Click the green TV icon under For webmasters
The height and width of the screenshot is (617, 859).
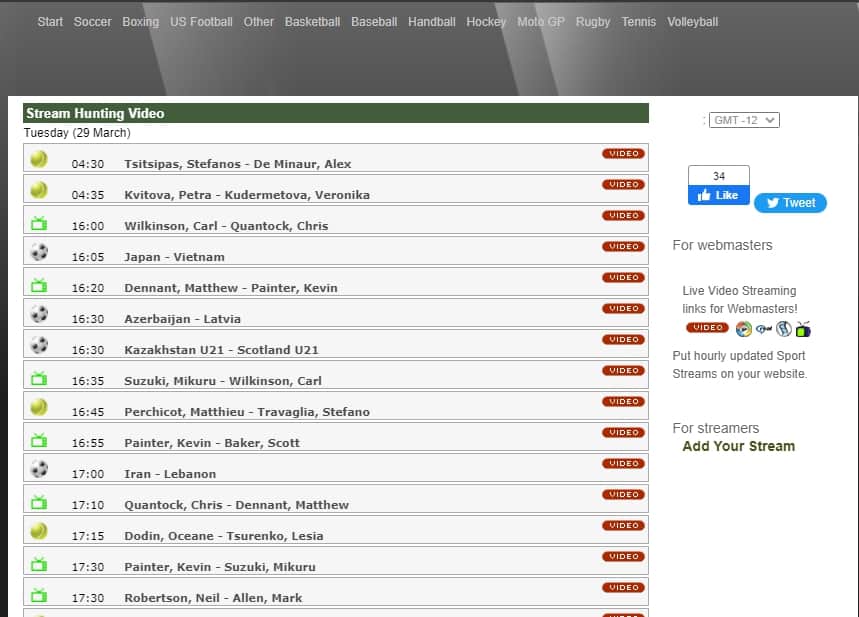pos(803,329)
